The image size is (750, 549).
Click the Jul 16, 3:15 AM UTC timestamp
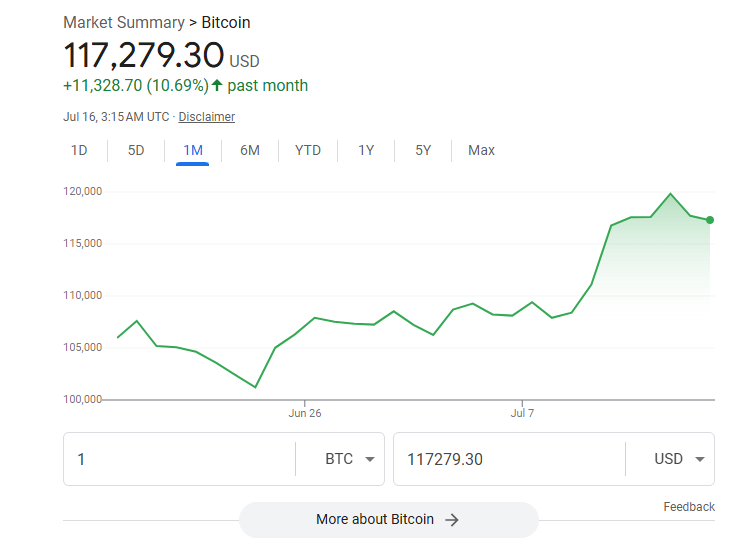point(116,117)
